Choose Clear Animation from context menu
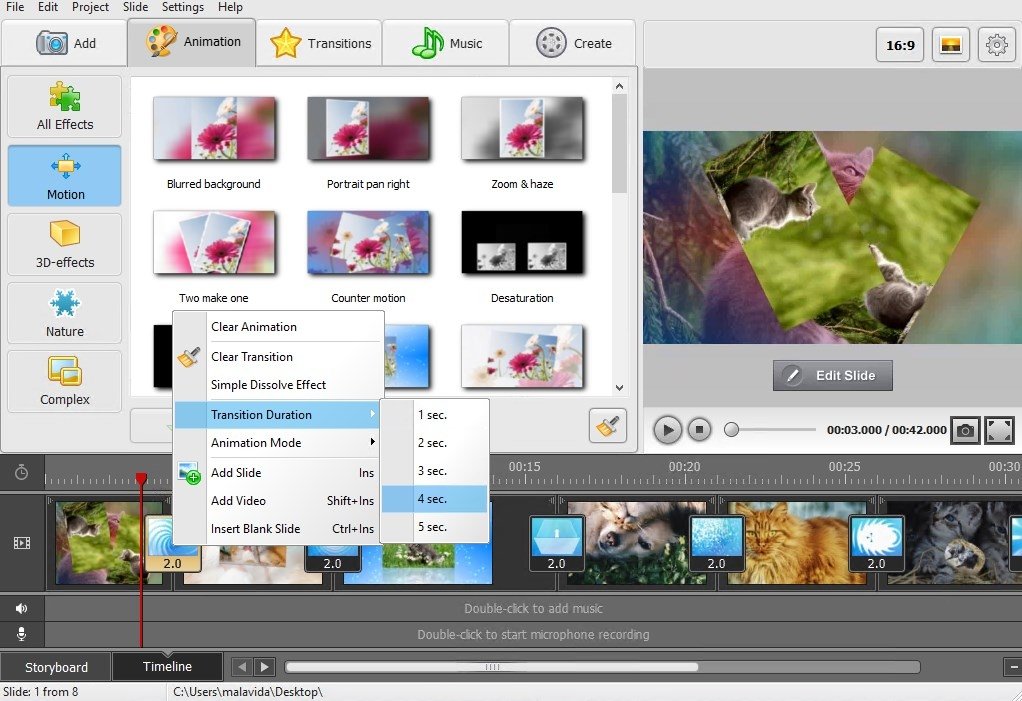Screen dimensions: 1022x701 279,327
